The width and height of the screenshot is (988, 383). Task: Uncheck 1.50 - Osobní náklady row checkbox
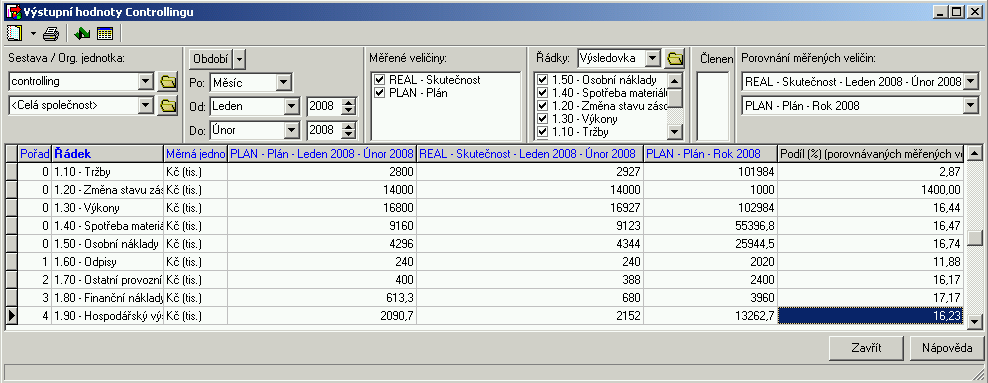pos(543,80)
